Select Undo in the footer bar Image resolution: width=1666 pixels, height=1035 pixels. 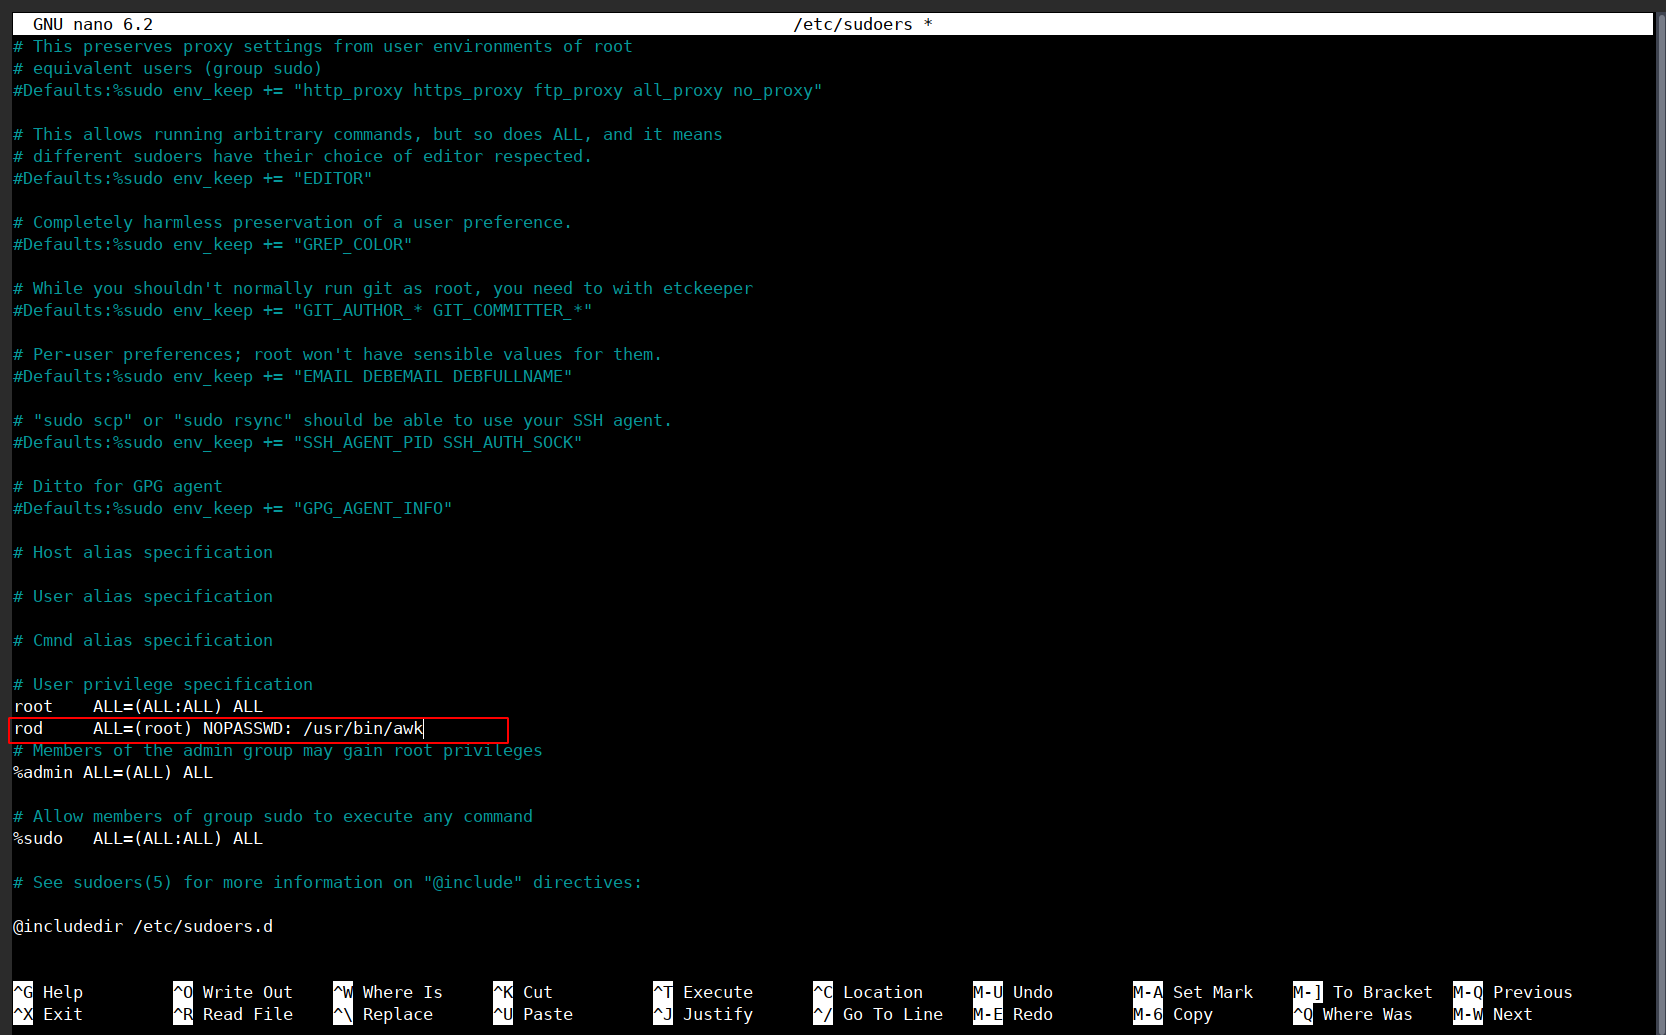(x=1032, y=992)
